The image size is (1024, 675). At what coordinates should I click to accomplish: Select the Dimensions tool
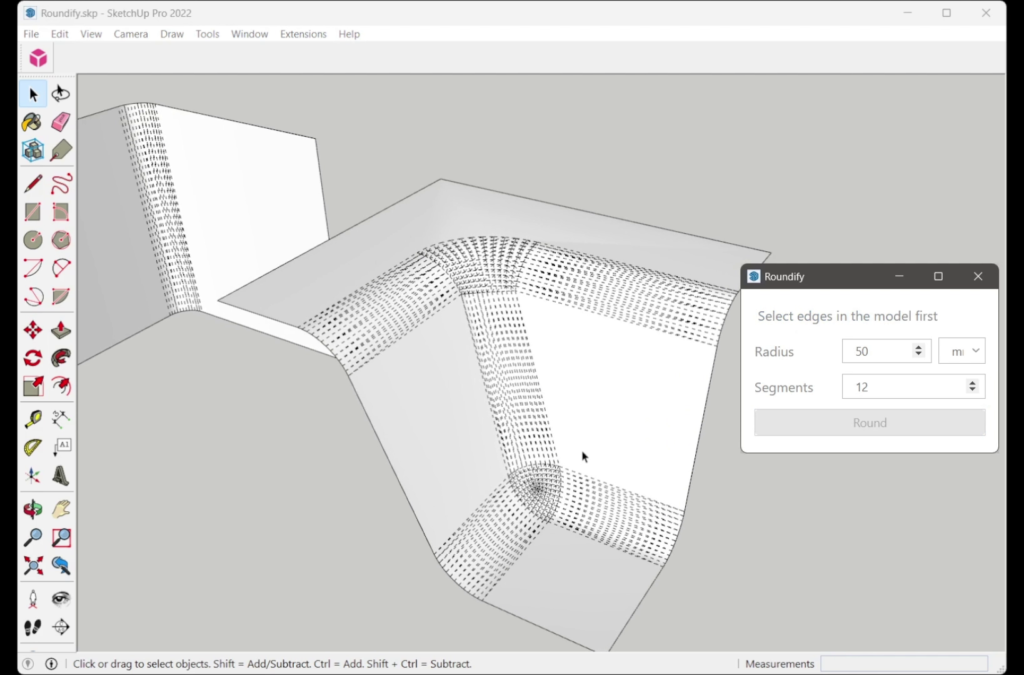pyautogui.click(x=61, y=418)
